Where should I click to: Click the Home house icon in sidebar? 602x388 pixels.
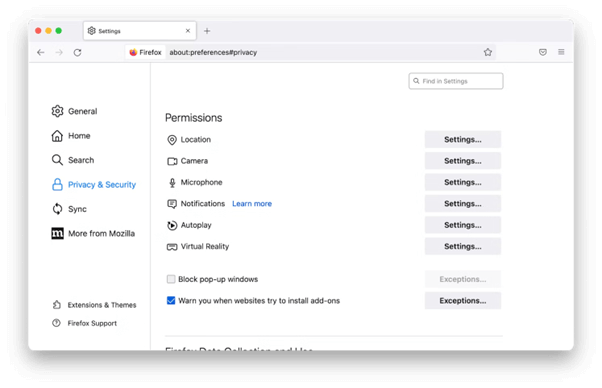[x=57, y=135]
